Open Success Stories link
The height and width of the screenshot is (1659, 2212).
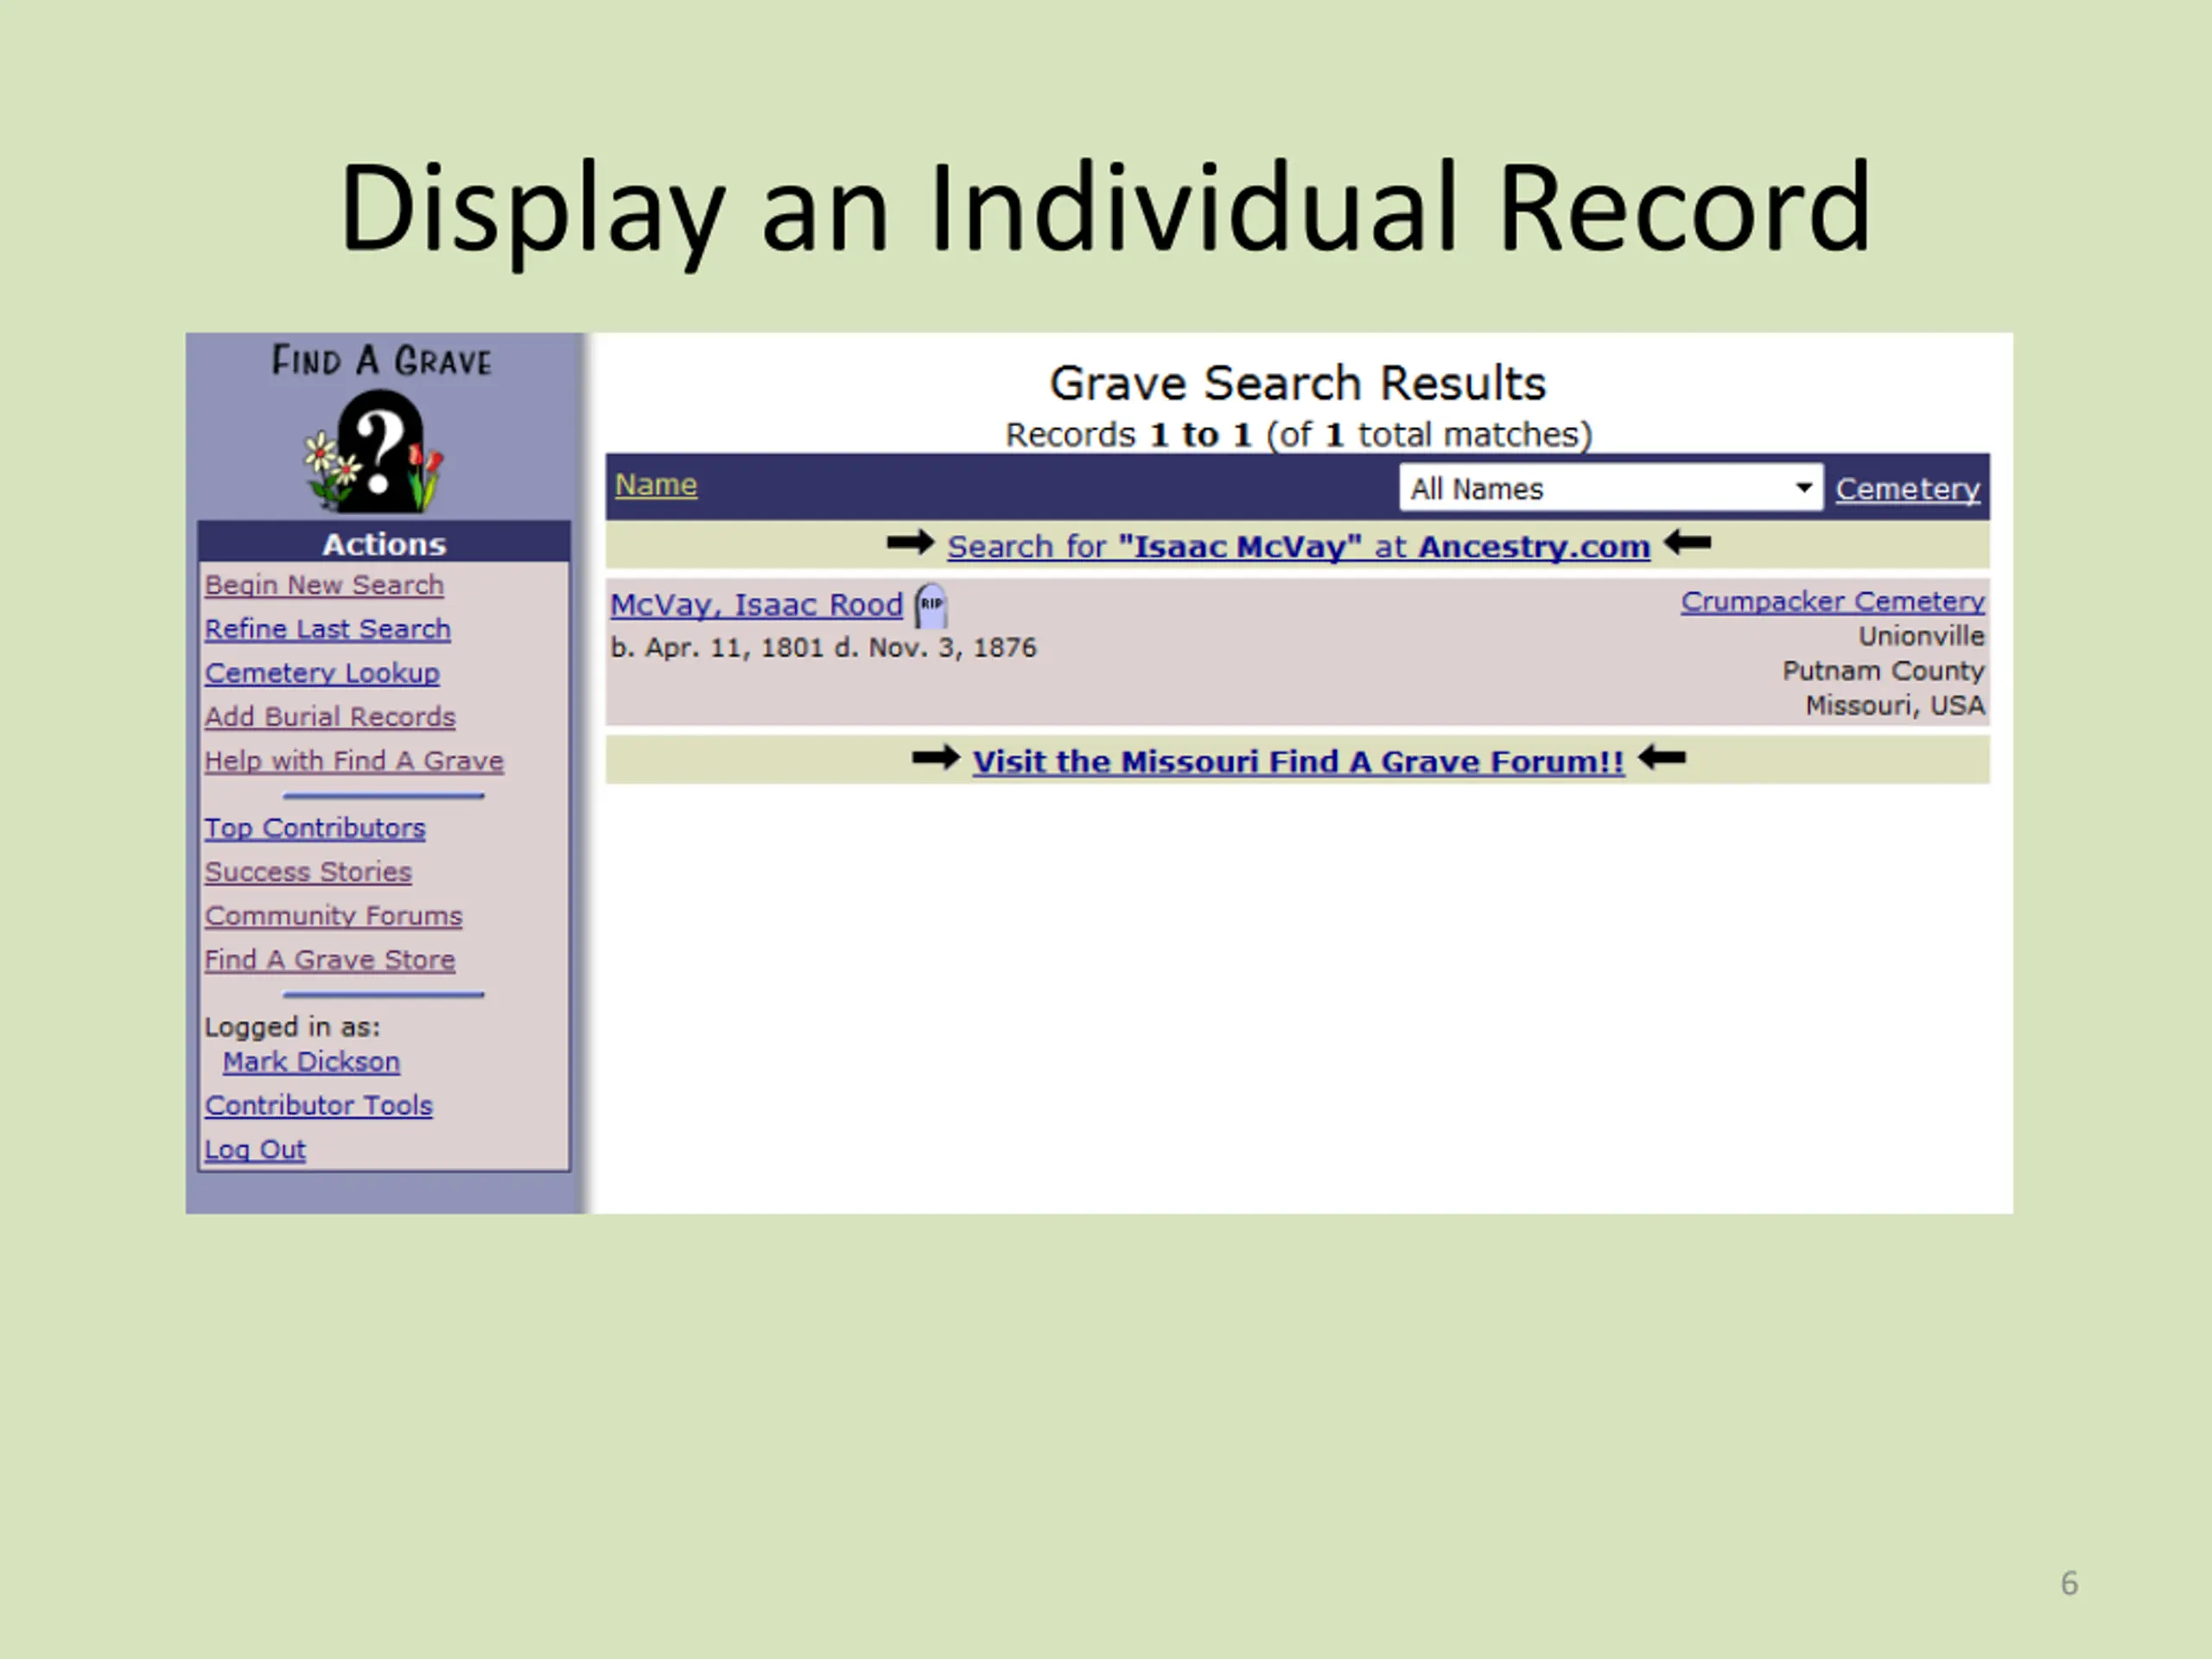[x=308, y=872]
